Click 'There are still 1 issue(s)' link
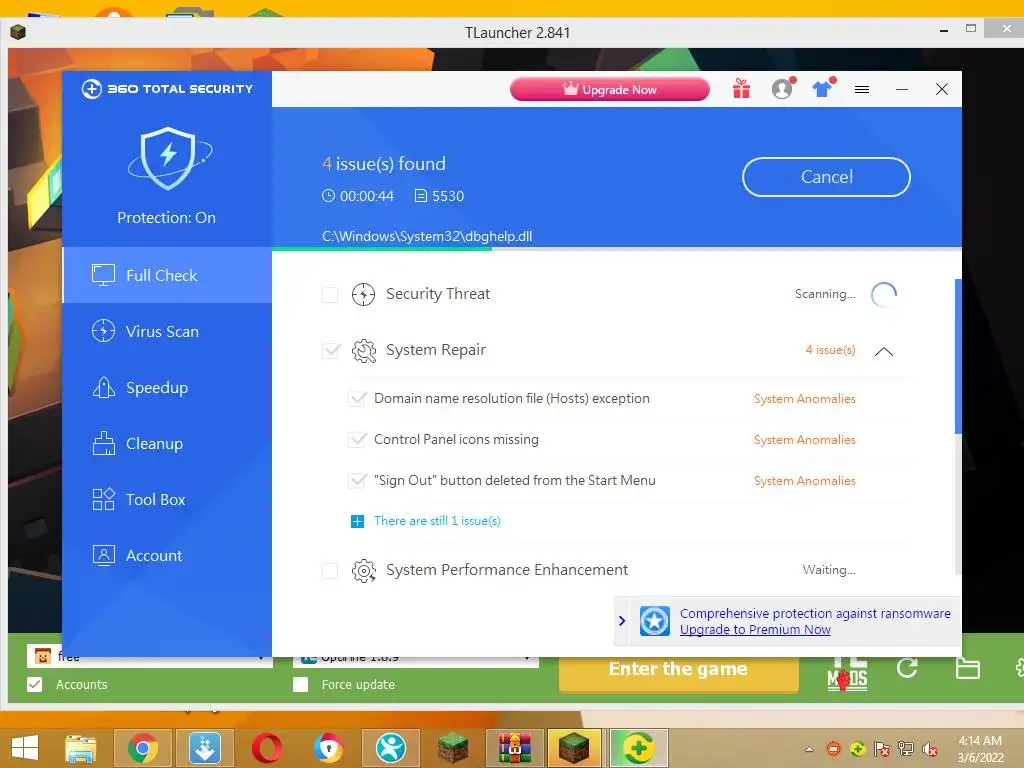 (x=437, y=521)
